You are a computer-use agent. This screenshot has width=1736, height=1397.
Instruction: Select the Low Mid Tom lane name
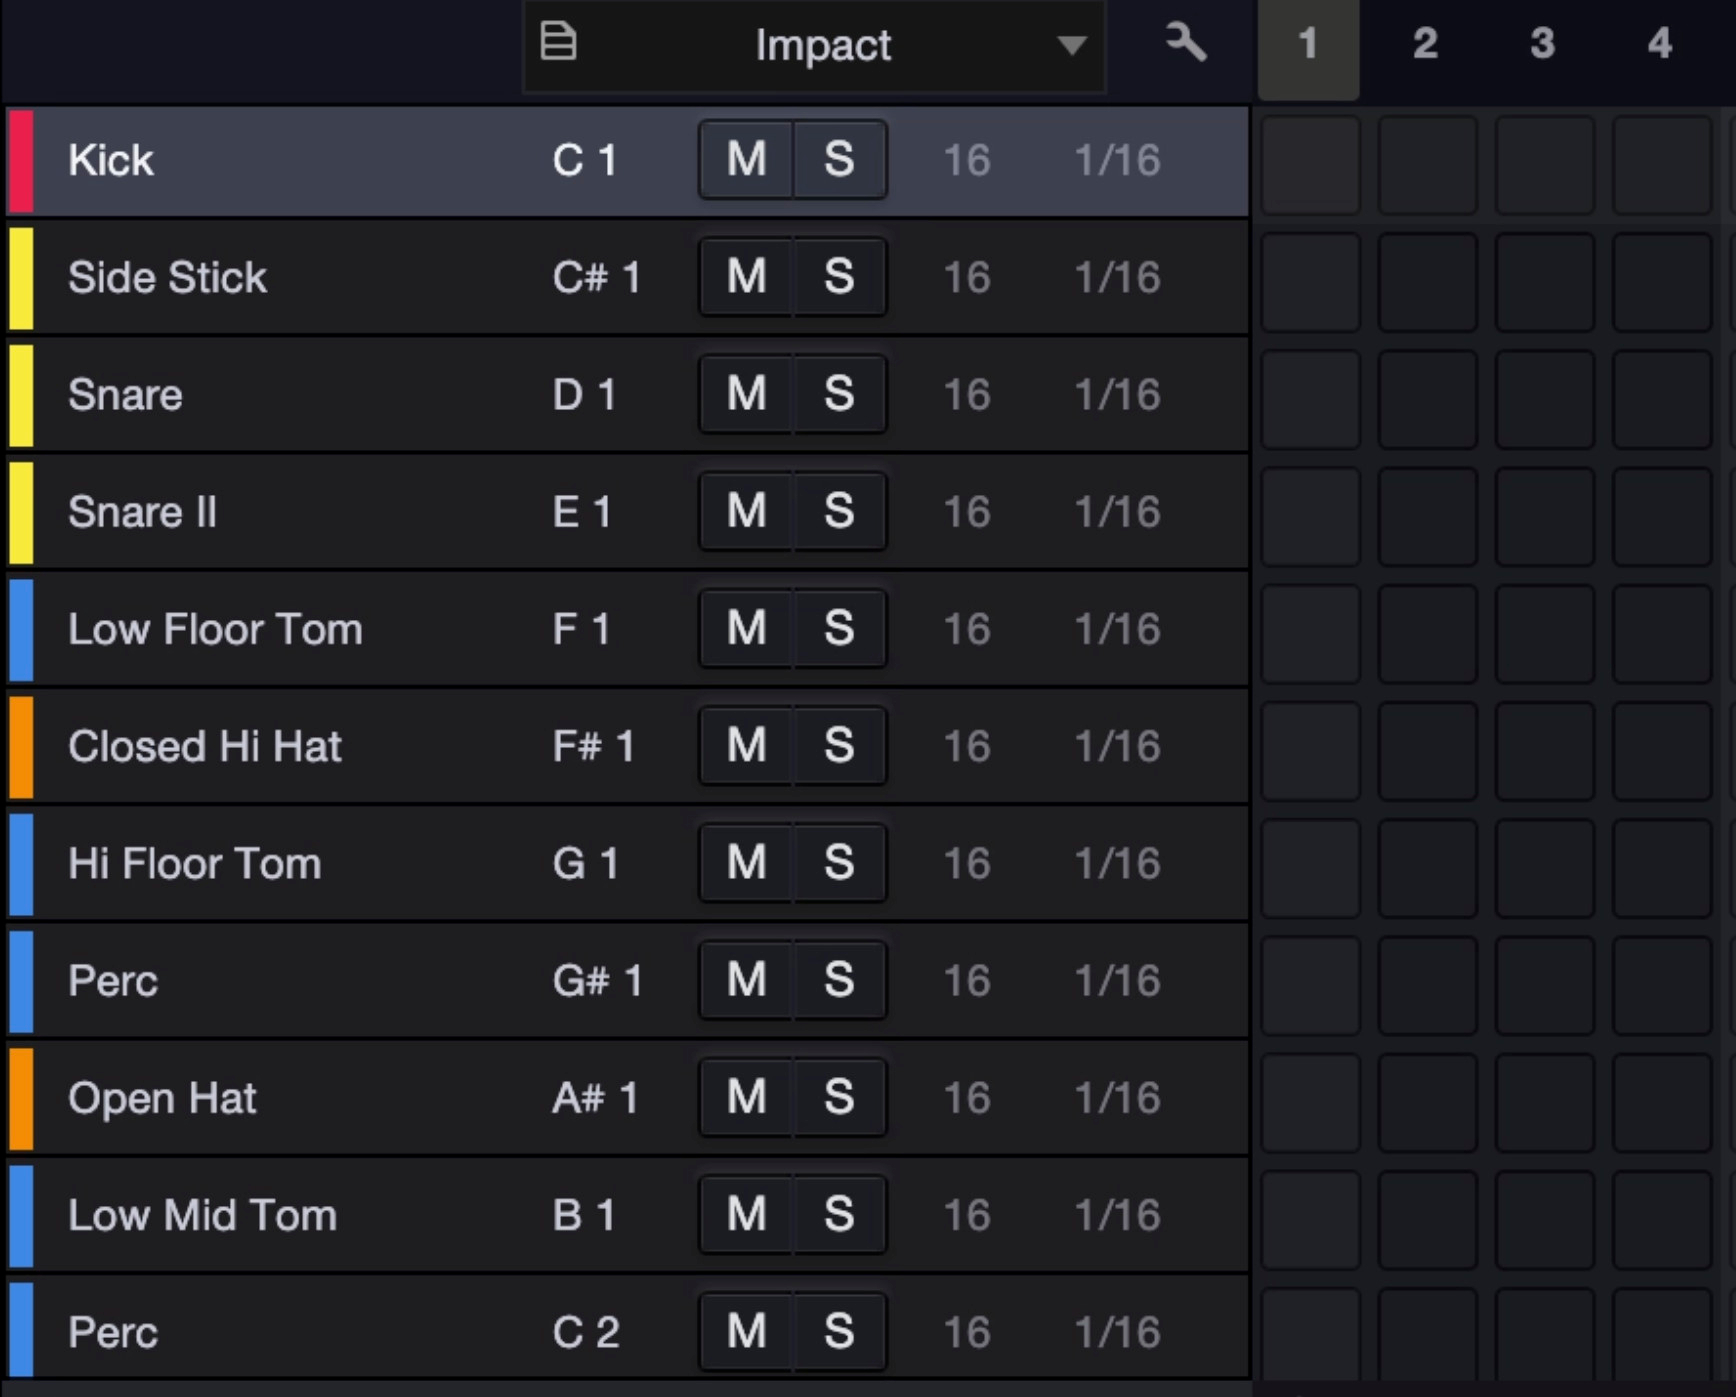coord(202,1215)
